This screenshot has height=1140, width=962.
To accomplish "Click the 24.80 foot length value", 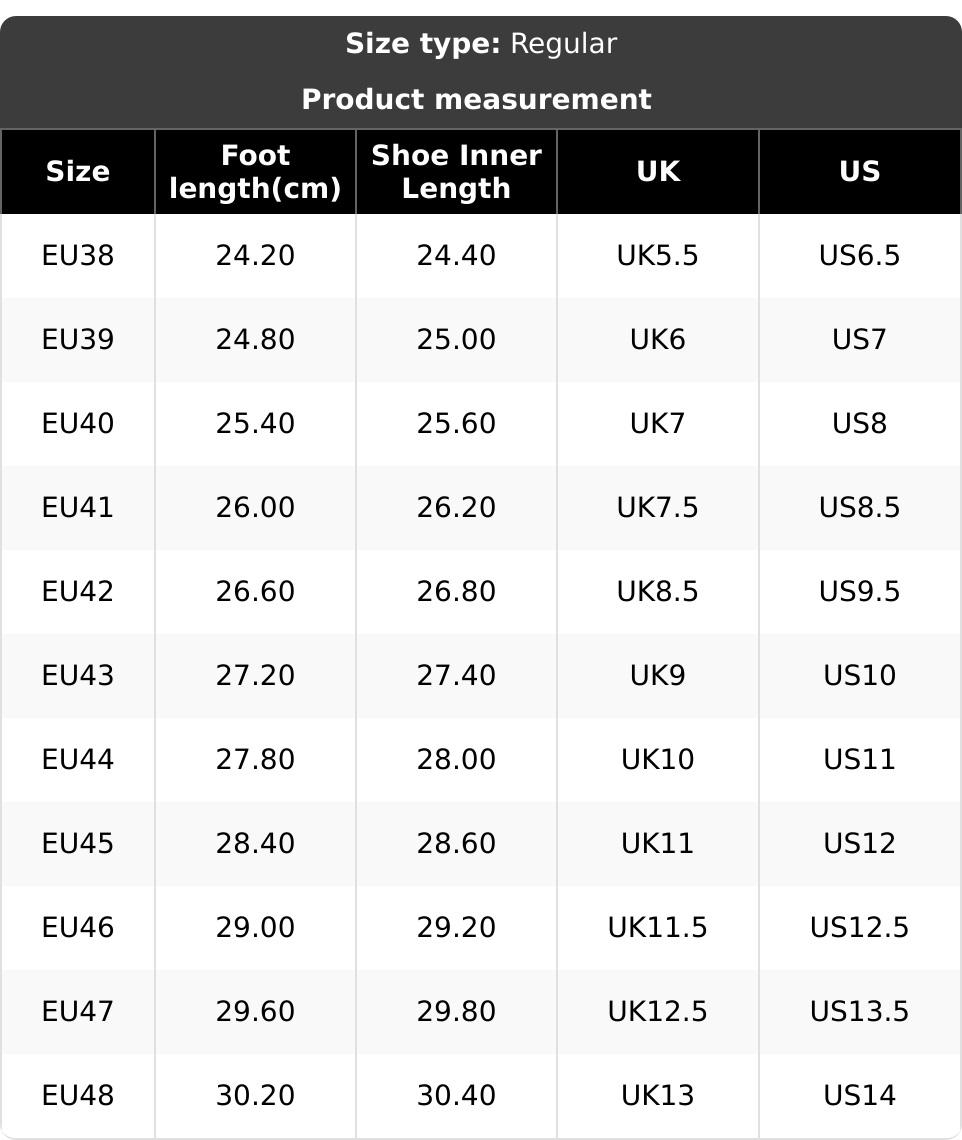I will point(256,340).
